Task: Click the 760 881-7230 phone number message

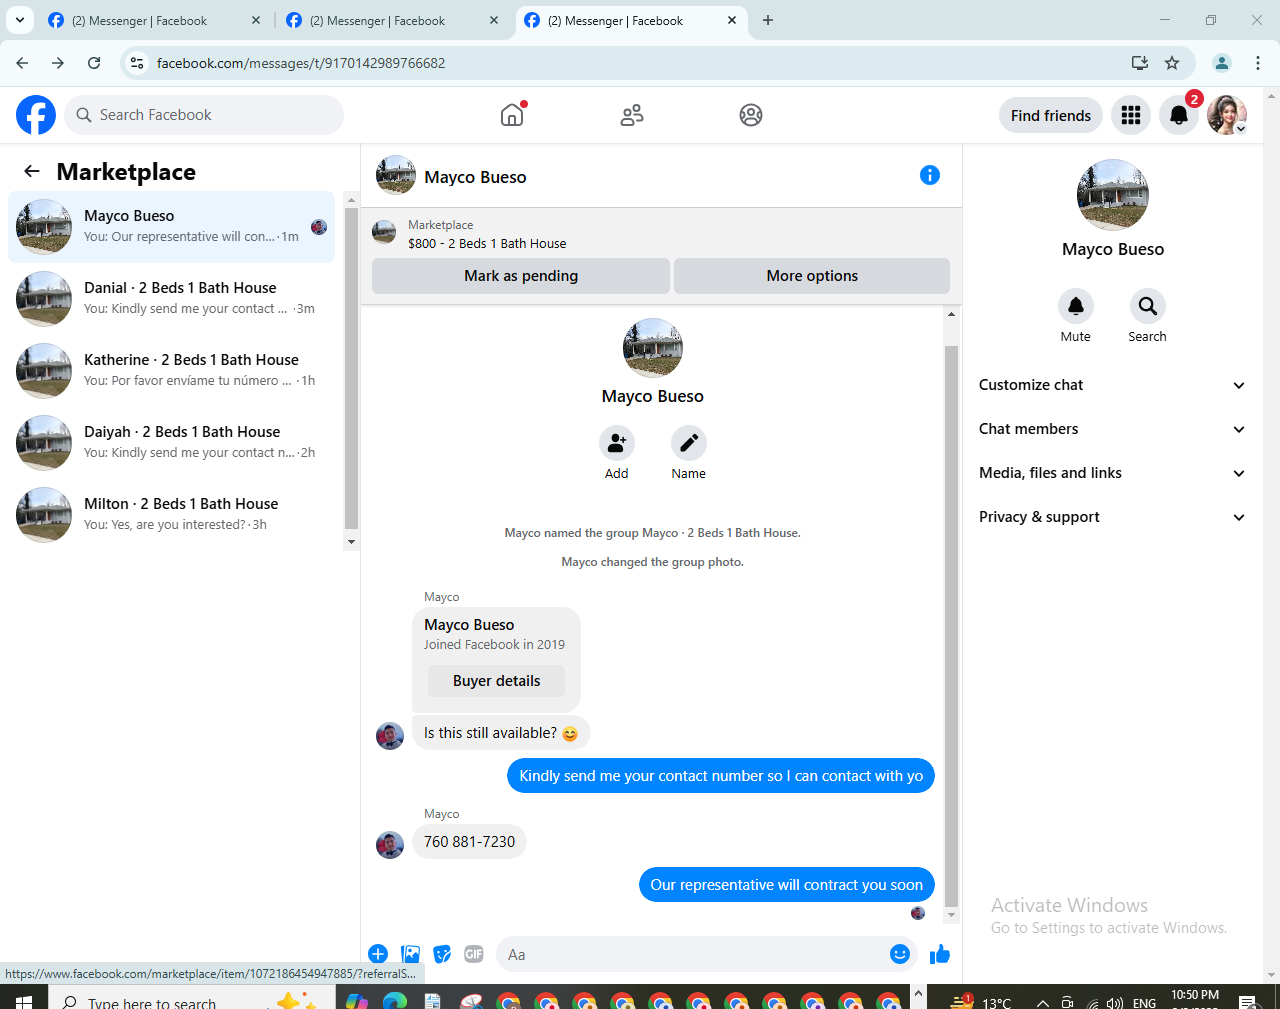Action: point(469,842)
